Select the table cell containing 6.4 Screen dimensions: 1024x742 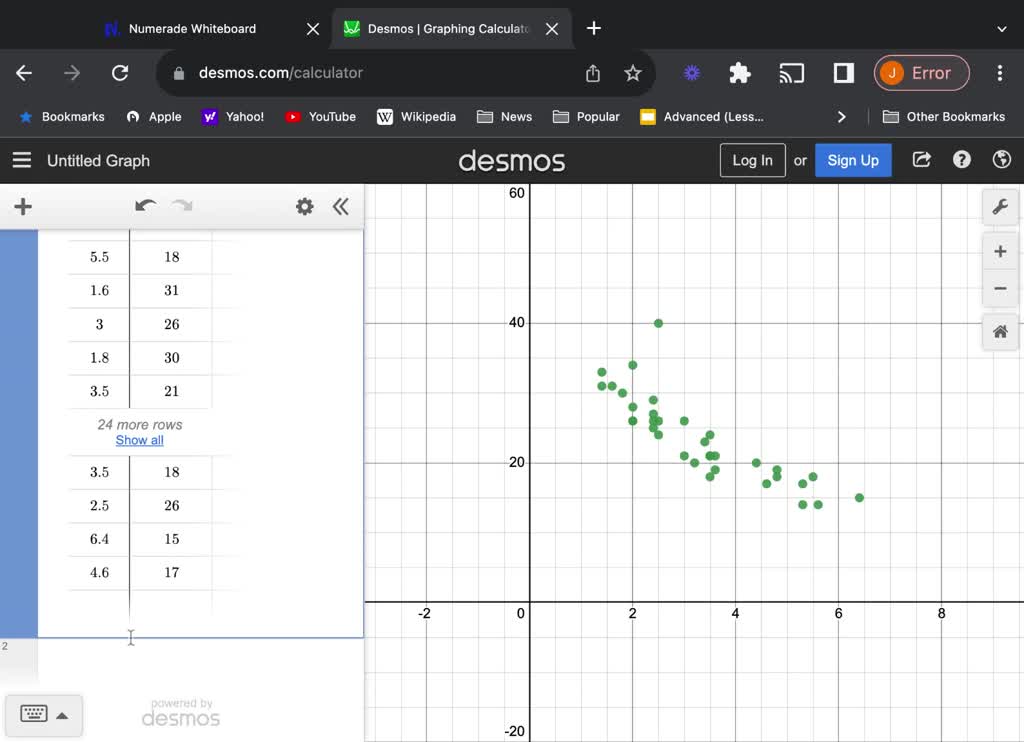click(99, 539)
